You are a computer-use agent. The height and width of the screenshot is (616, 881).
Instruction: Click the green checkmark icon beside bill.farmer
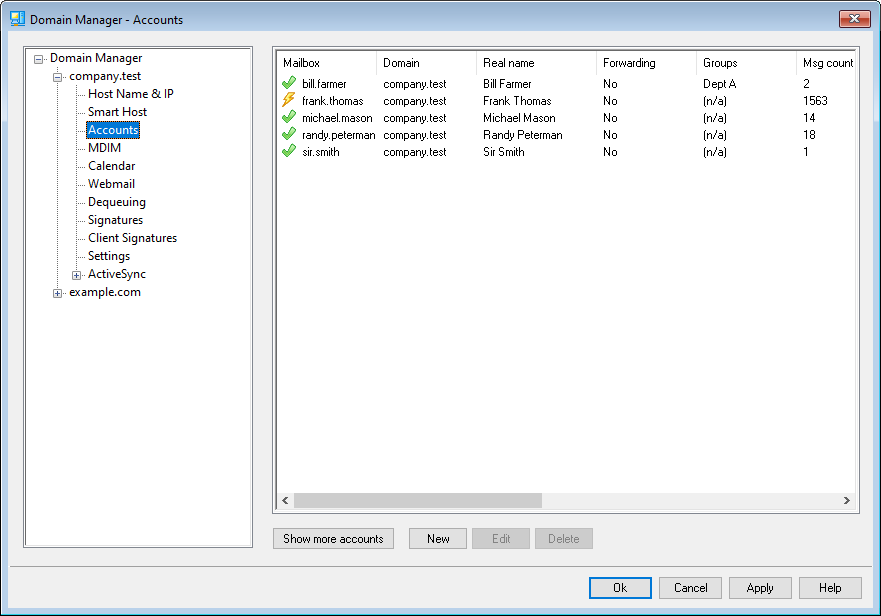tap(289, 84)
